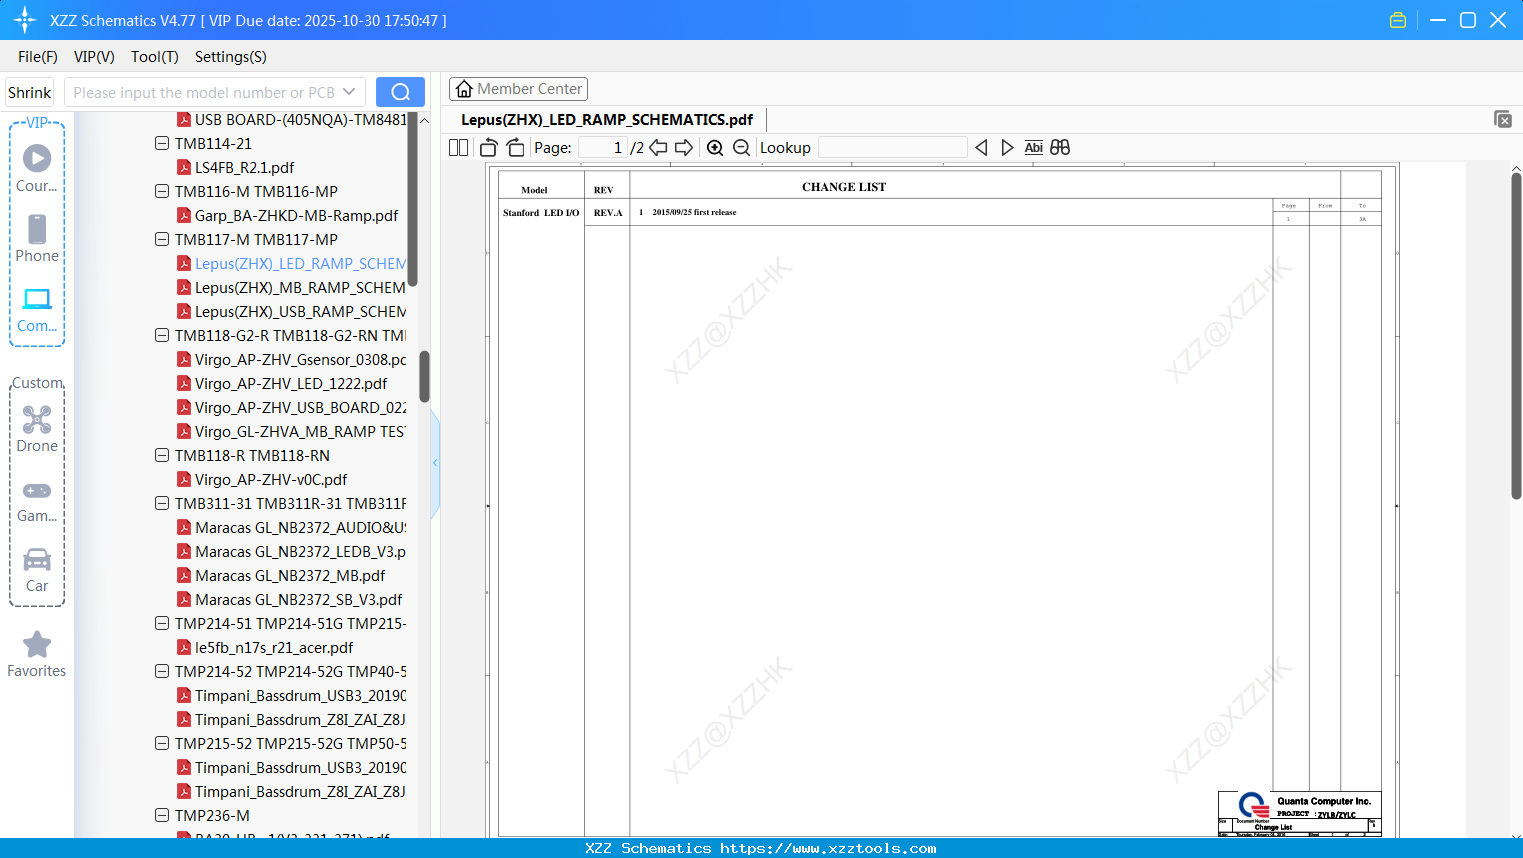The width and height of the screenshot is (1523, 858).
Task: Collapse the TMP215-52 tree node
Action: click(162, 743)
